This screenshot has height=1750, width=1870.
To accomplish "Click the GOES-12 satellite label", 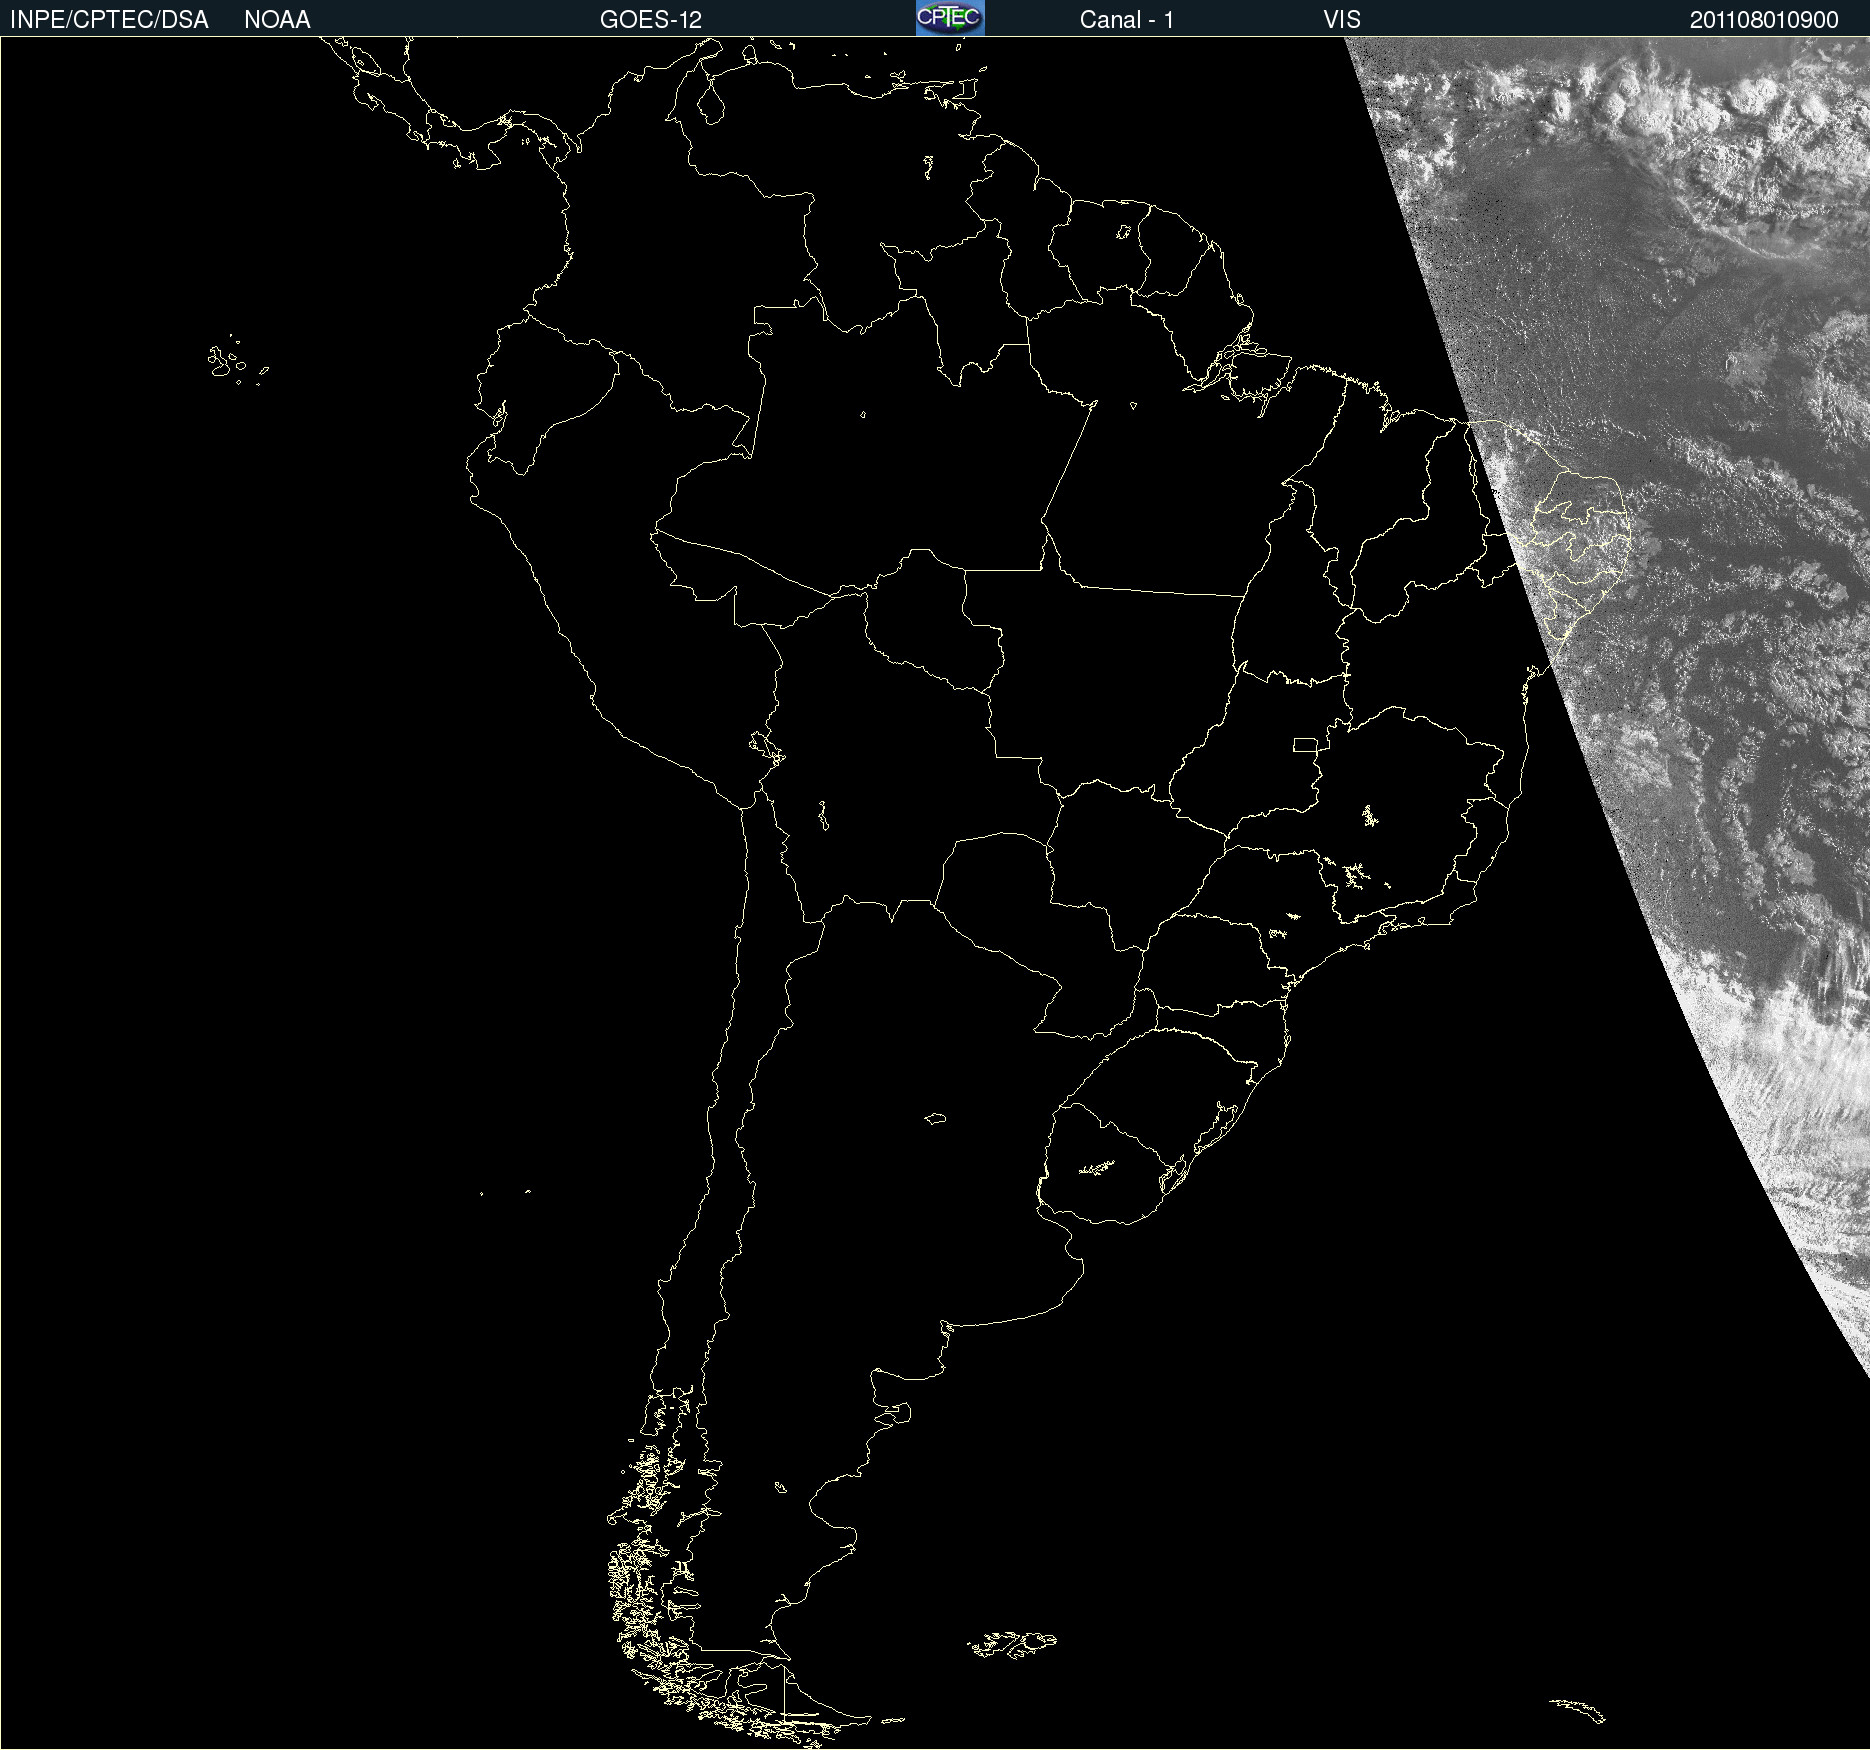I will tap(651, 20).
